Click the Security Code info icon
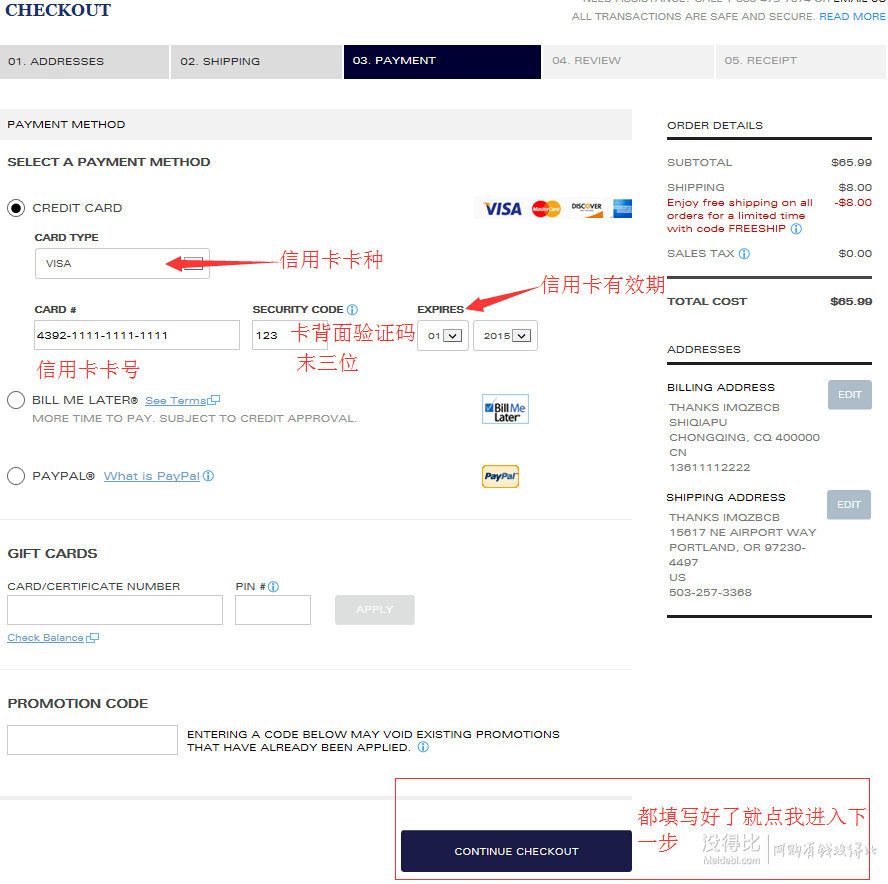 (352, 310)
